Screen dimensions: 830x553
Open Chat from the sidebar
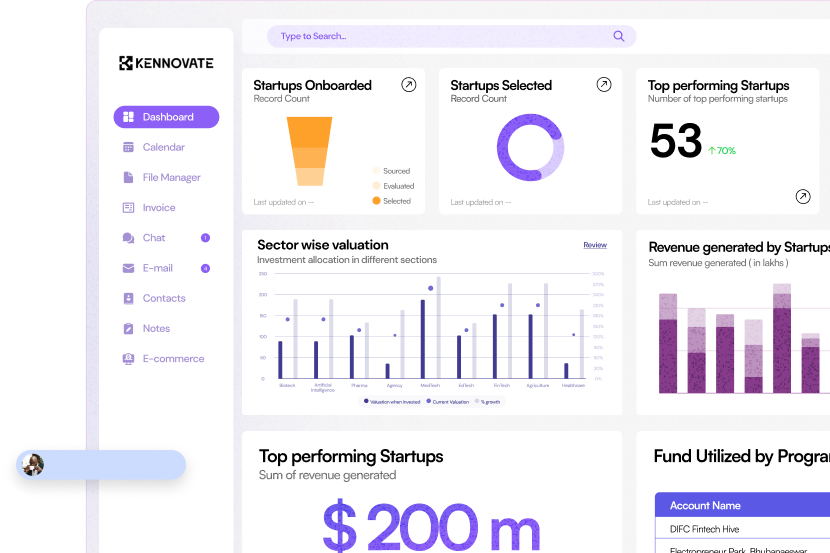click(154, 238)
